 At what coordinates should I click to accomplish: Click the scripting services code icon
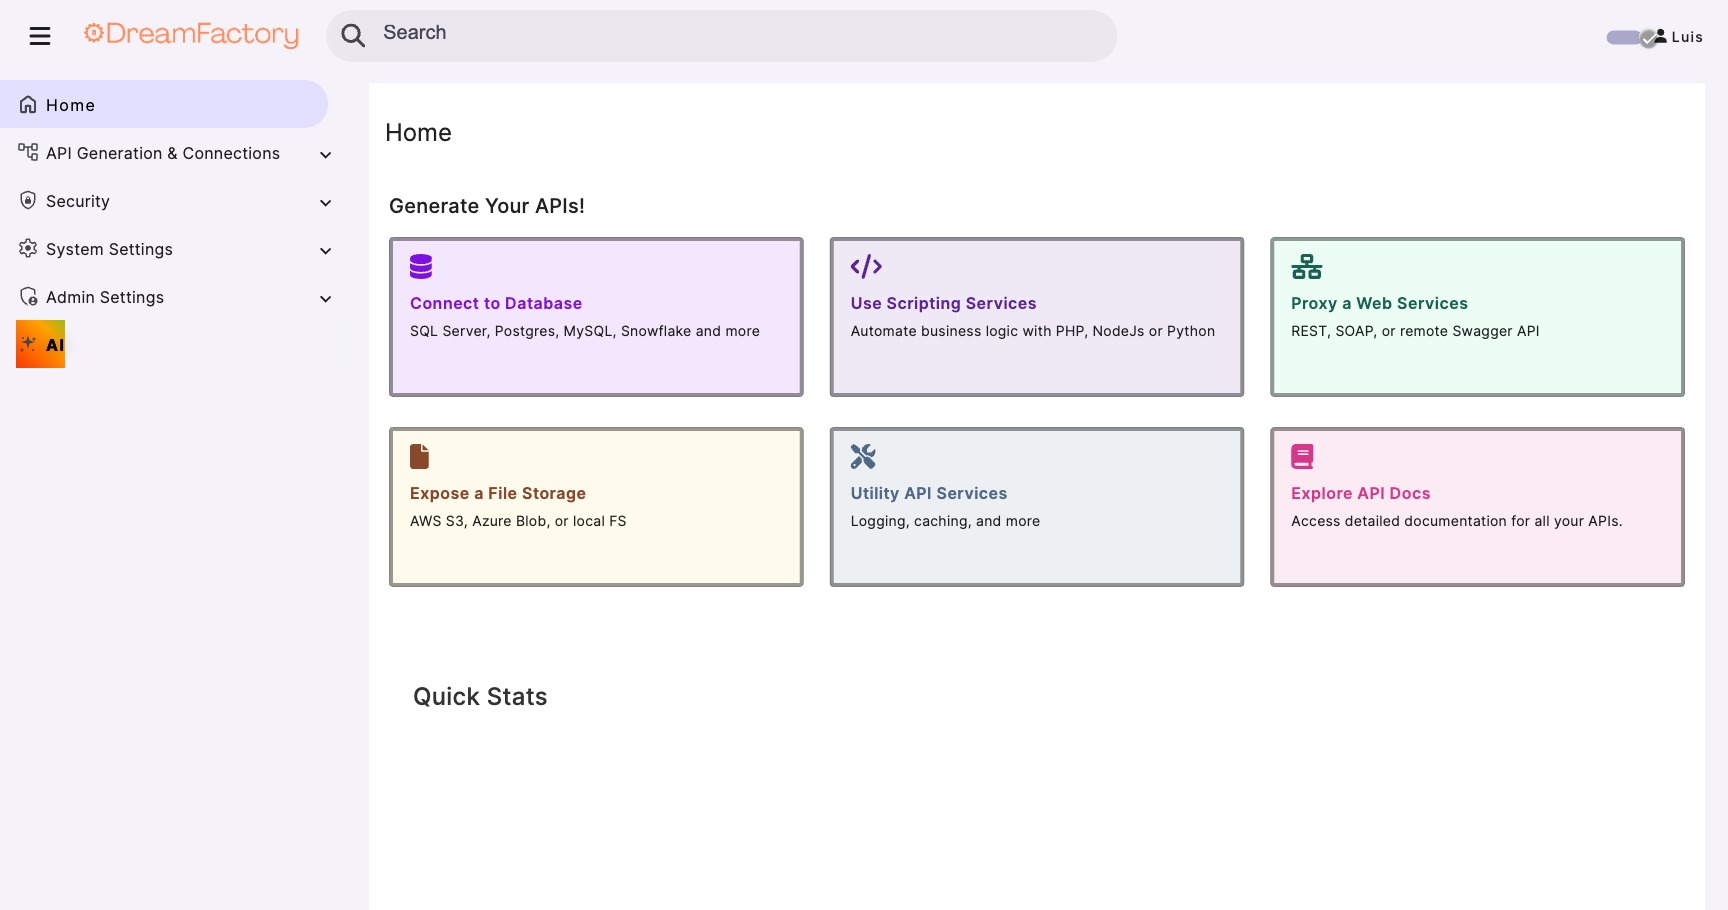865,266
